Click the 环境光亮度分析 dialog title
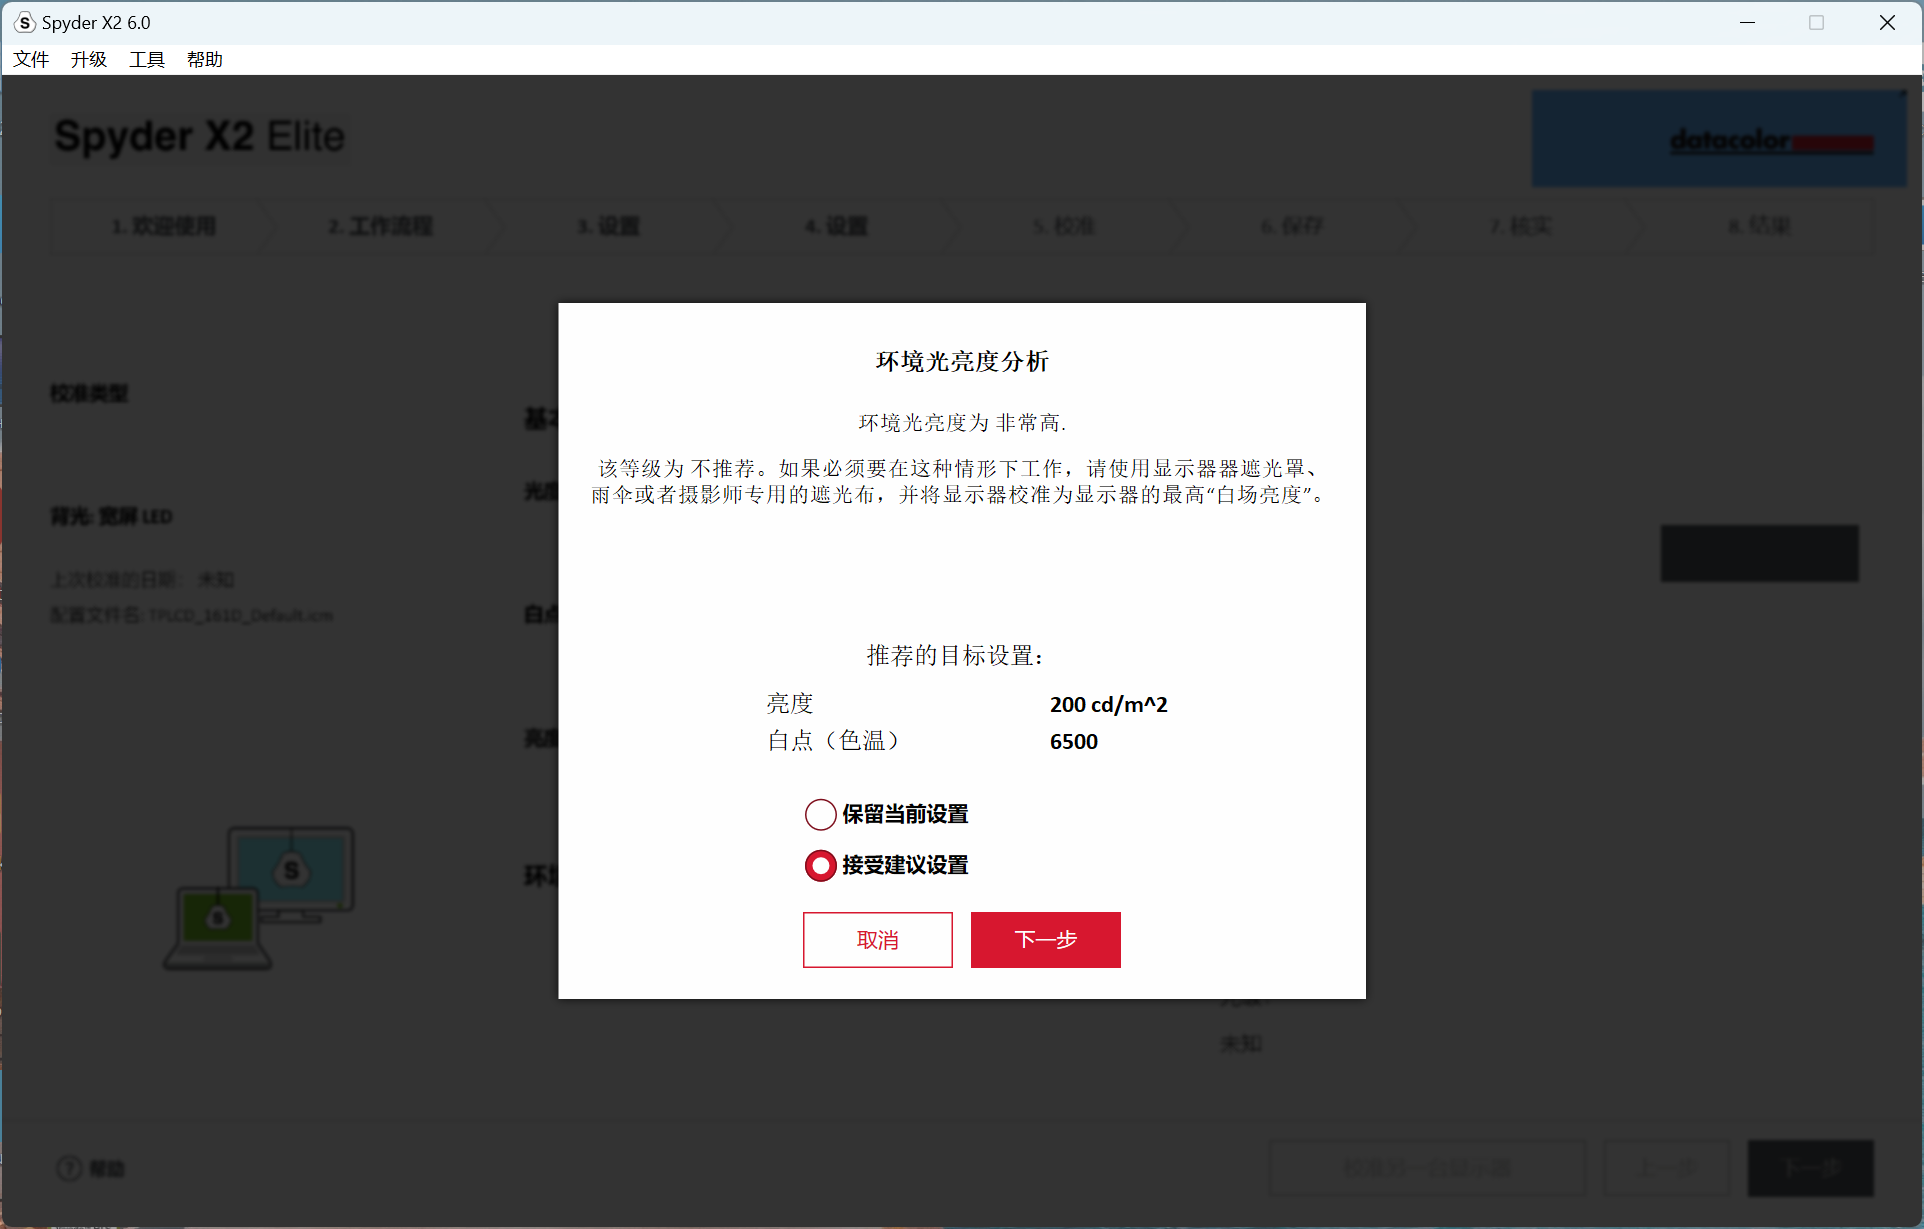Screen dimensions: 1924x1229 point(962,361)
